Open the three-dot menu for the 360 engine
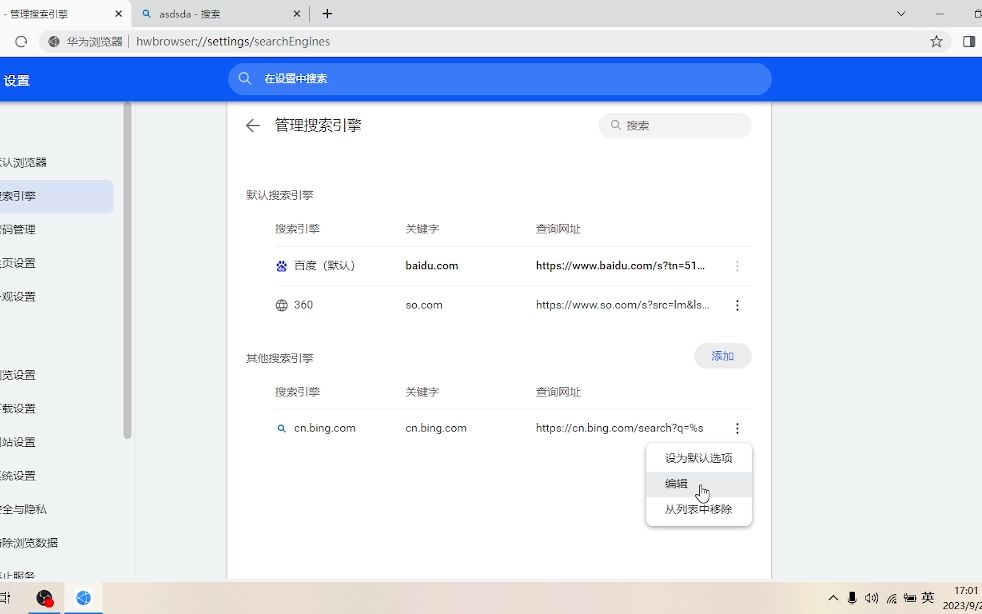The height and width of the screenshot is (614, 982). pos(737,305)
